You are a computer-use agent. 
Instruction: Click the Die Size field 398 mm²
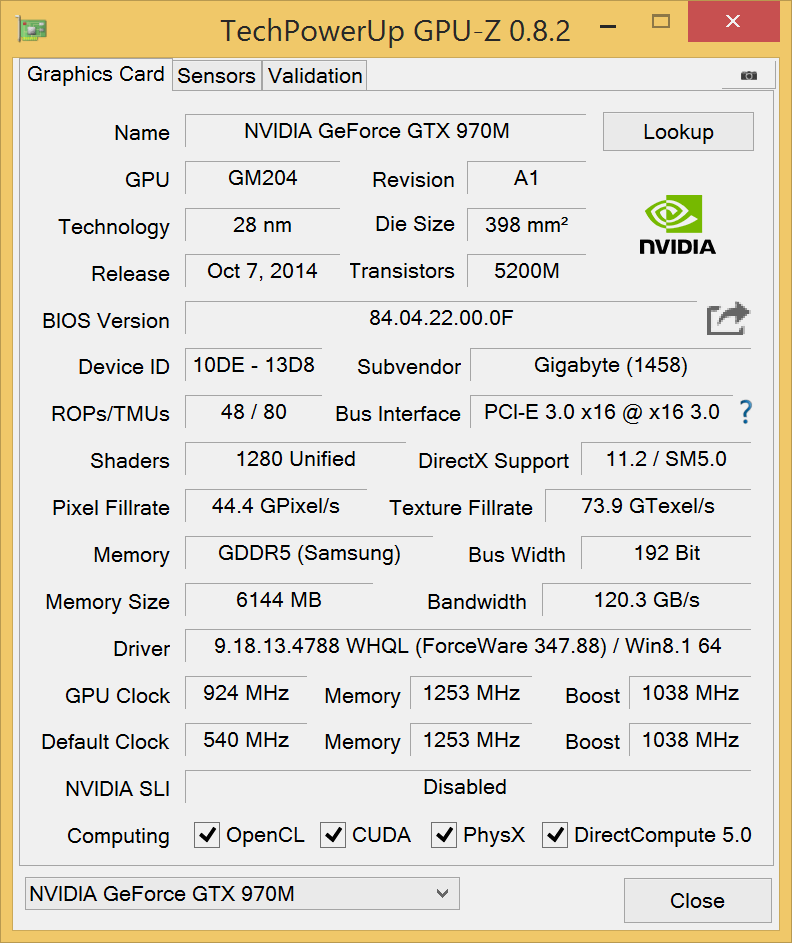click(526, 225)
